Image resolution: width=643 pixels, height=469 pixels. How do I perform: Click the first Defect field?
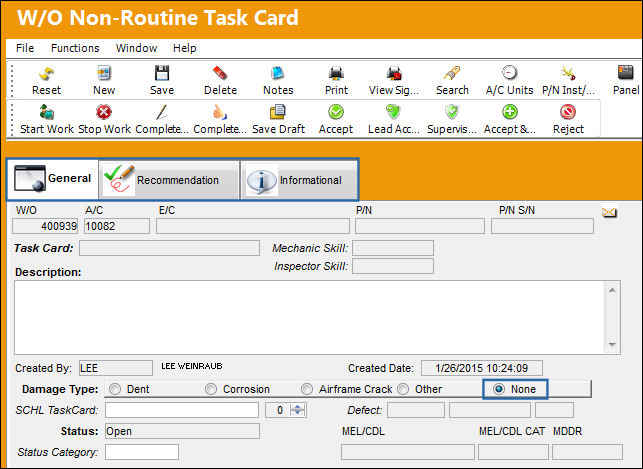pos(416,410)
